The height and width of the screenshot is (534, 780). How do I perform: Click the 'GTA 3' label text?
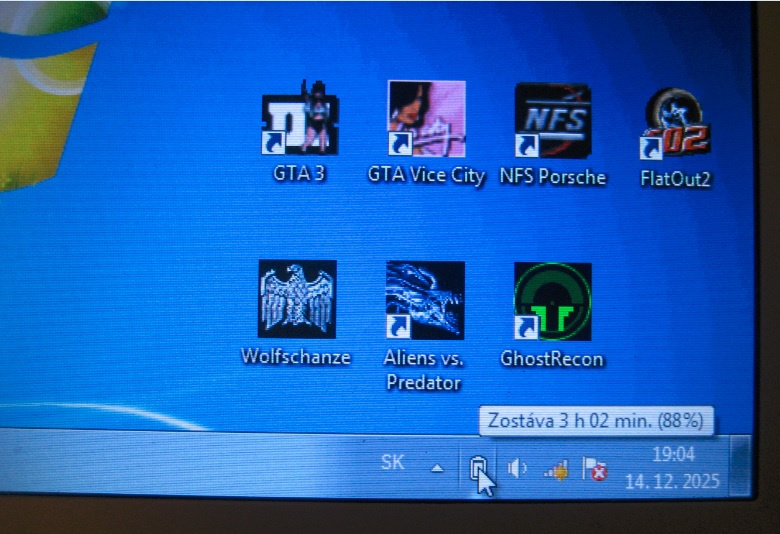(x=299, y=173)
